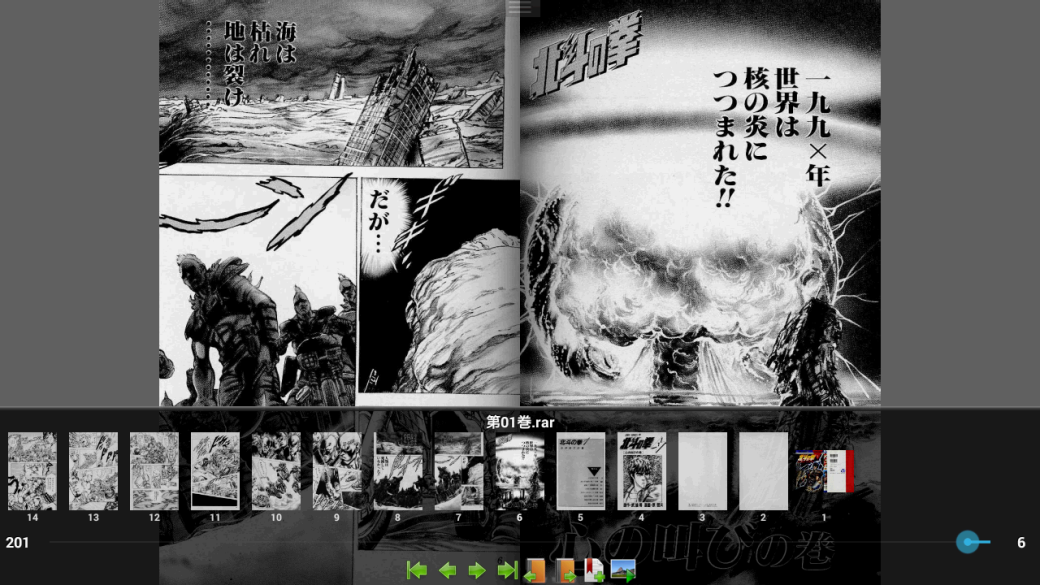Viewport: 1040px width, 585px height.
Task: Open page thumbnail 10
Action: [x=276, y=471]
